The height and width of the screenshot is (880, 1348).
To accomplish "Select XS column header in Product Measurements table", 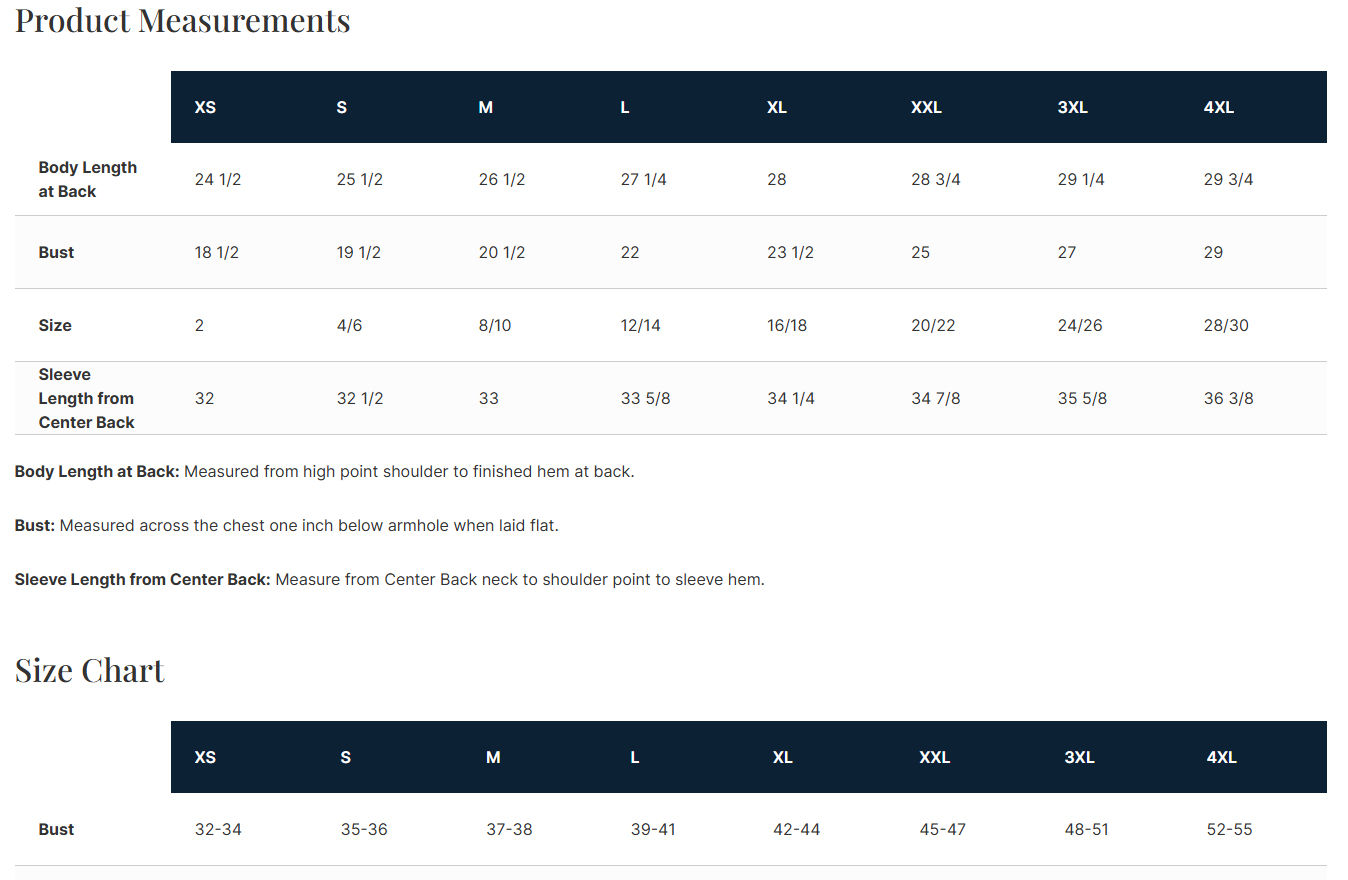I will 205,107.
